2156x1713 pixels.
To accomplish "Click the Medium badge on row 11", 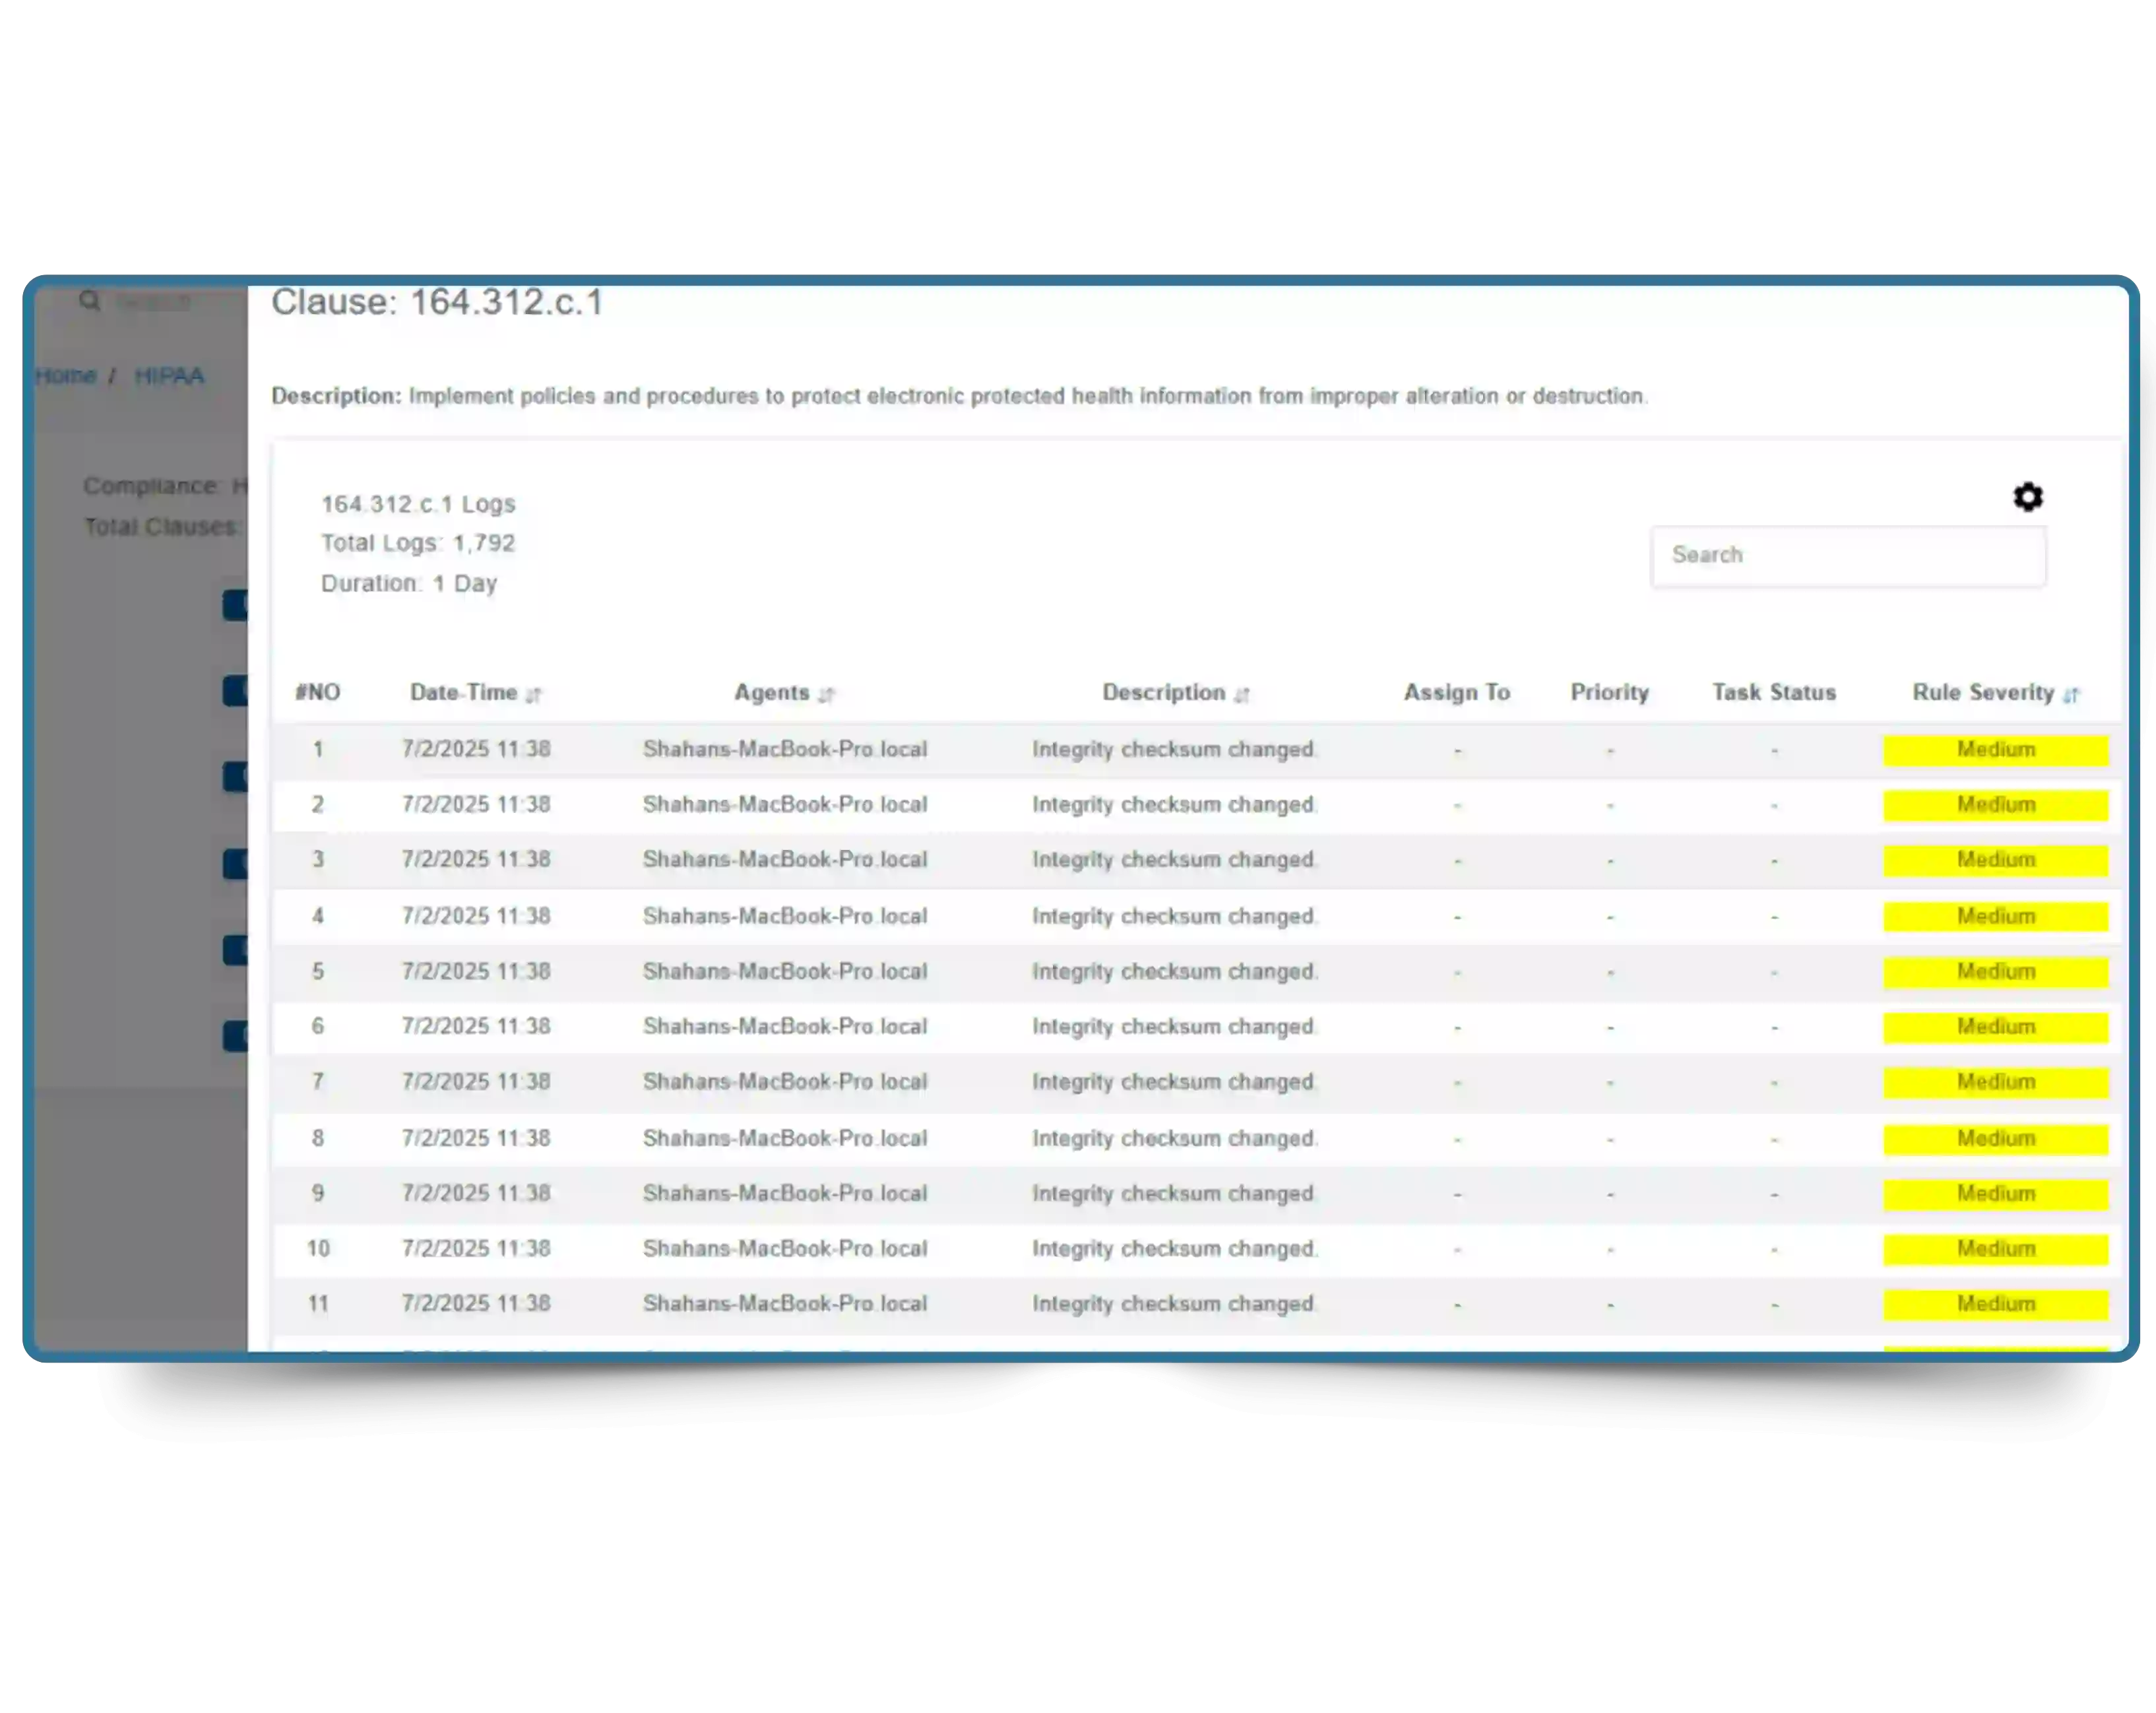I will tap(1995, 1303).
